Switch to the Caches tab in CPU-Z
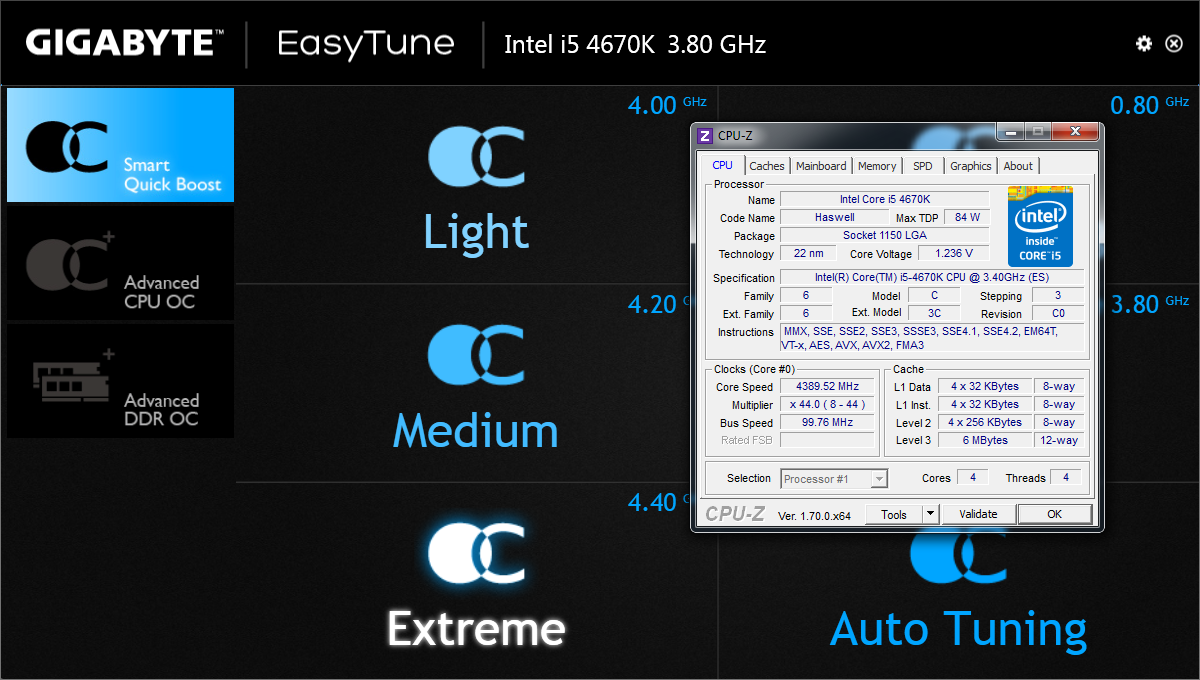 767,166
